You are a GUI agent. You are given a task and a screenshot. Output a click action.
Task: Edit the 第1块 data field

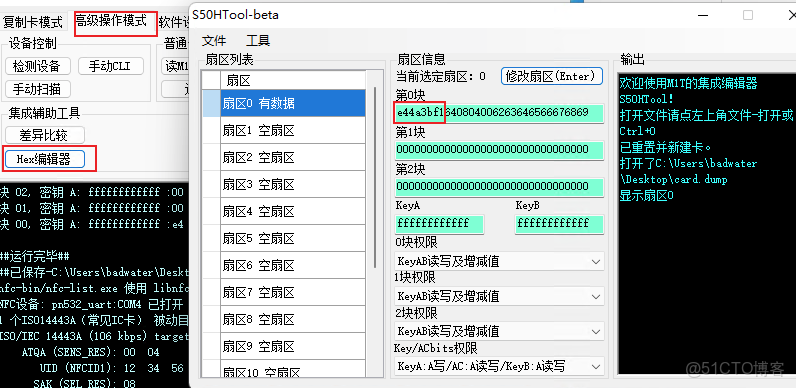tap(499, 150)
